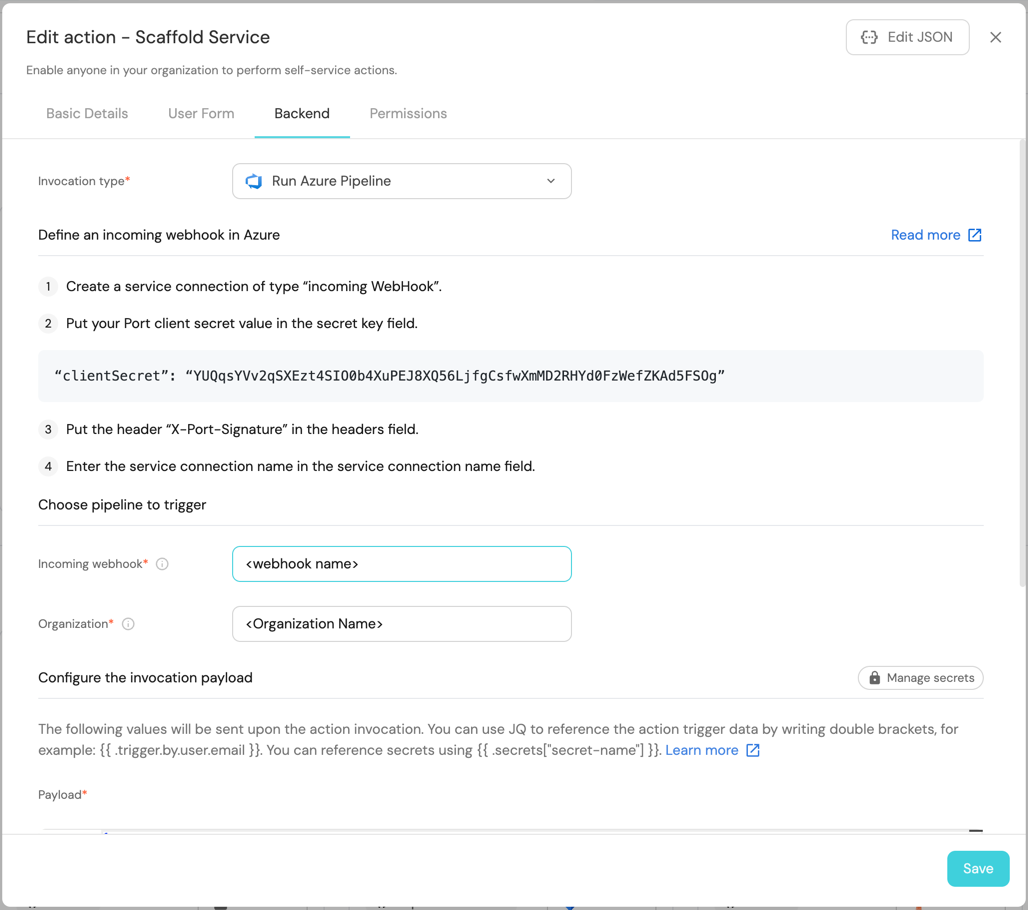Image resolution: width=1028 pixels, height=910 pixels.
Task: Focus the Incoming webhook name field
Action: [401, 564]
